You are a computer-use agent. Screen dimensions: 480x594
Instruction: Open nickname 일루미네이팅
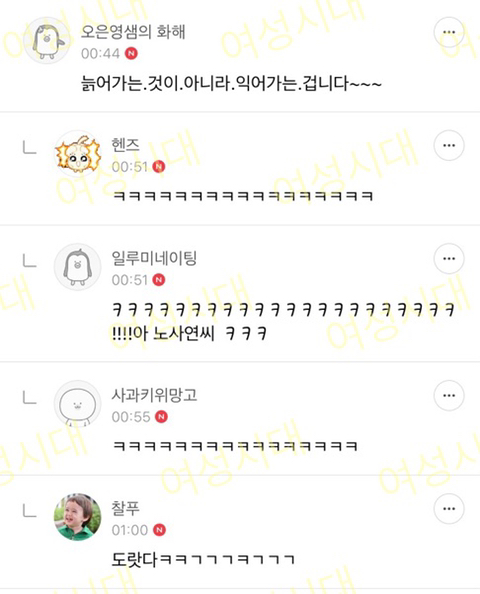coord(154,258)
